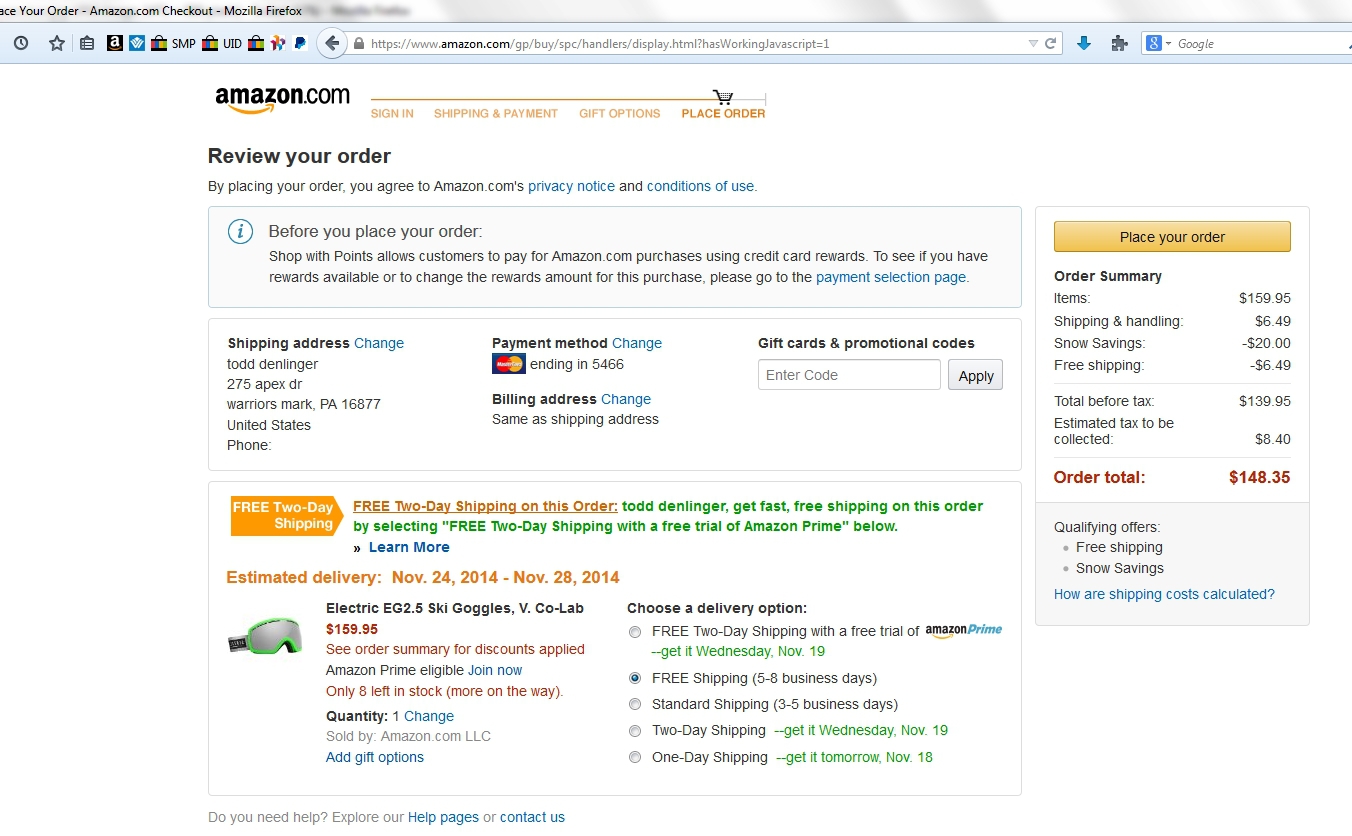The image size is (1352, 836).
Task: Click the blue info circle icon
Action: (240, 232)
